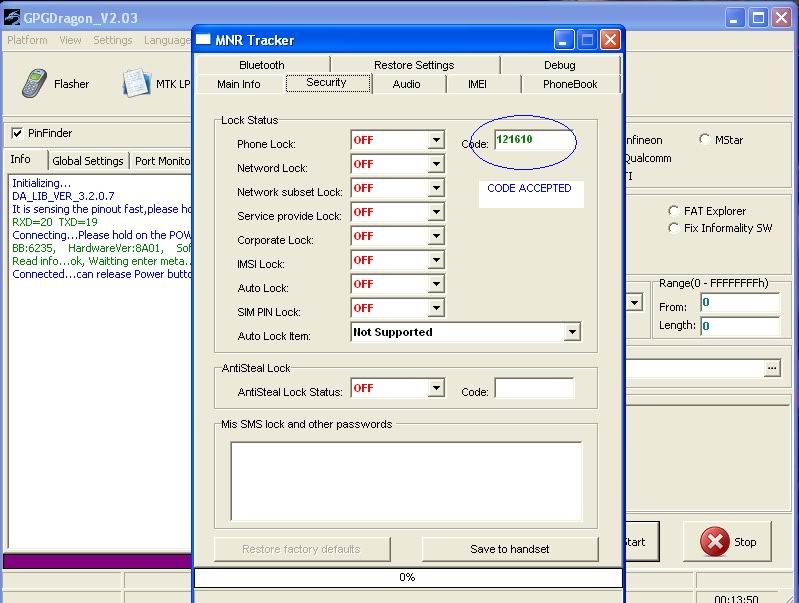Click the Range Length input field

tap(740, 326)
